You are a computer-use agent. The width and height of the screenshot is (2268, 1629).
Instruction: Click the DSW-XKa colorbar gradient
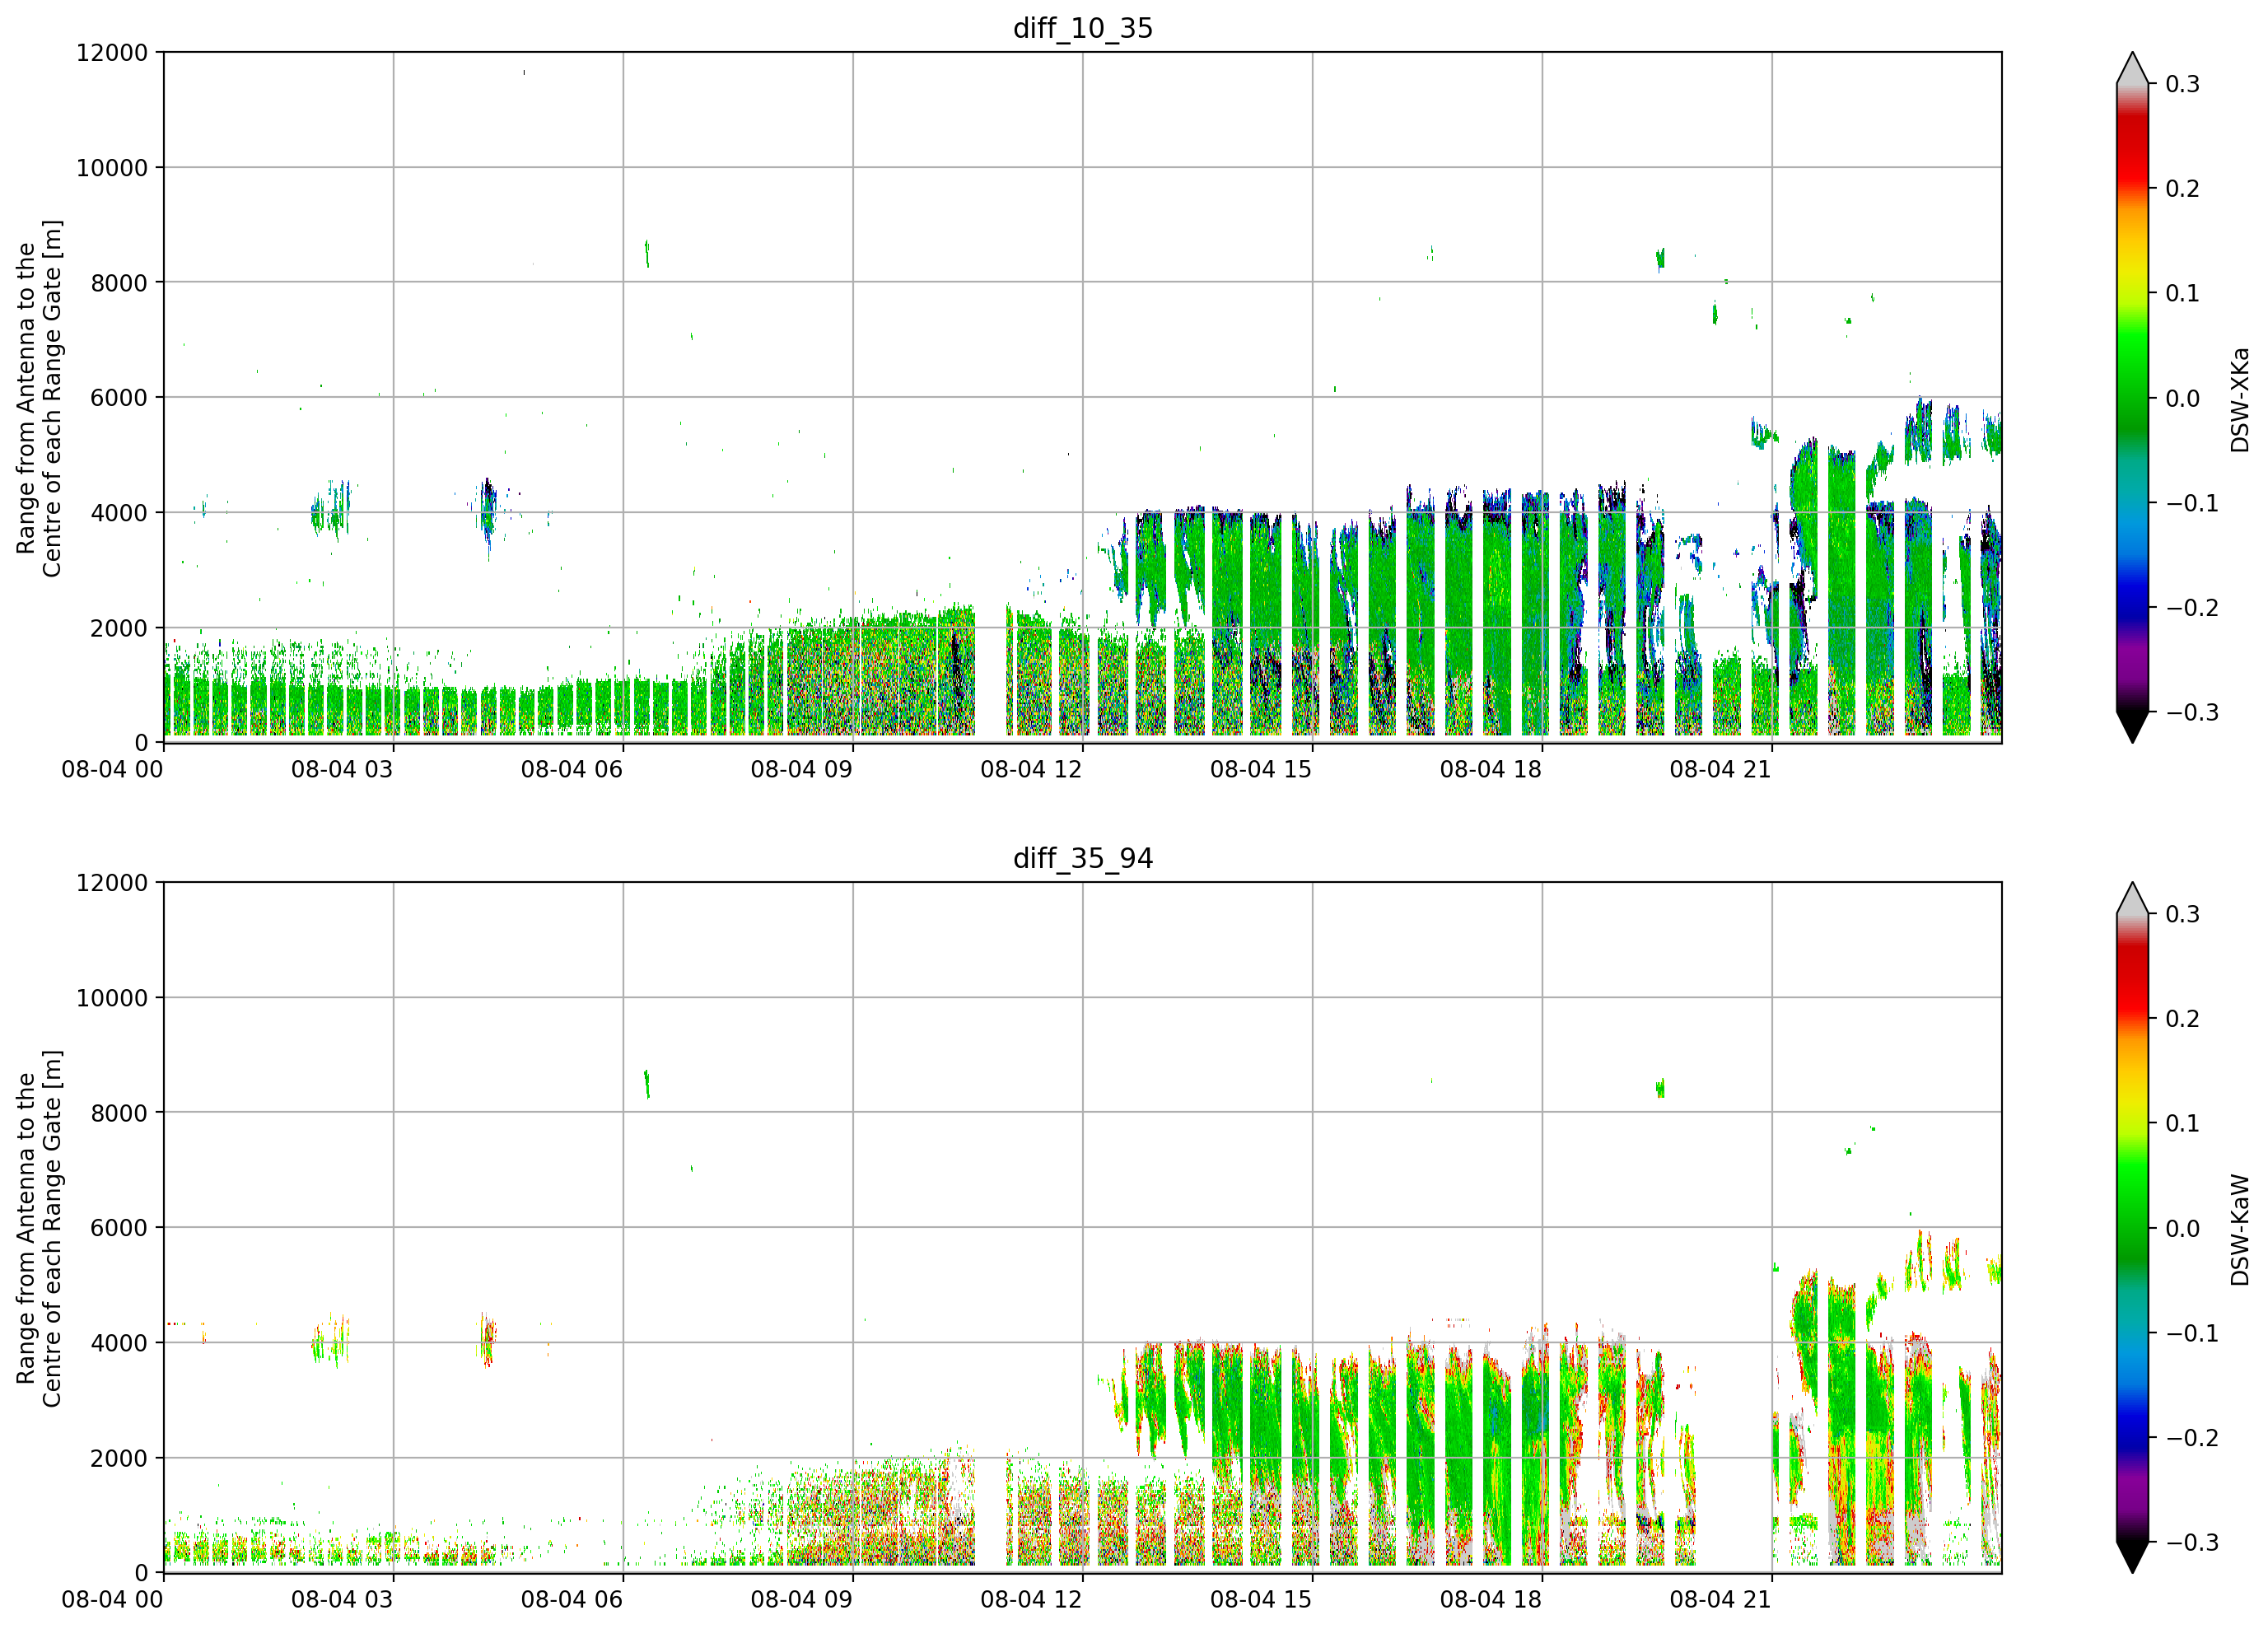click(x=2132, y=398)
